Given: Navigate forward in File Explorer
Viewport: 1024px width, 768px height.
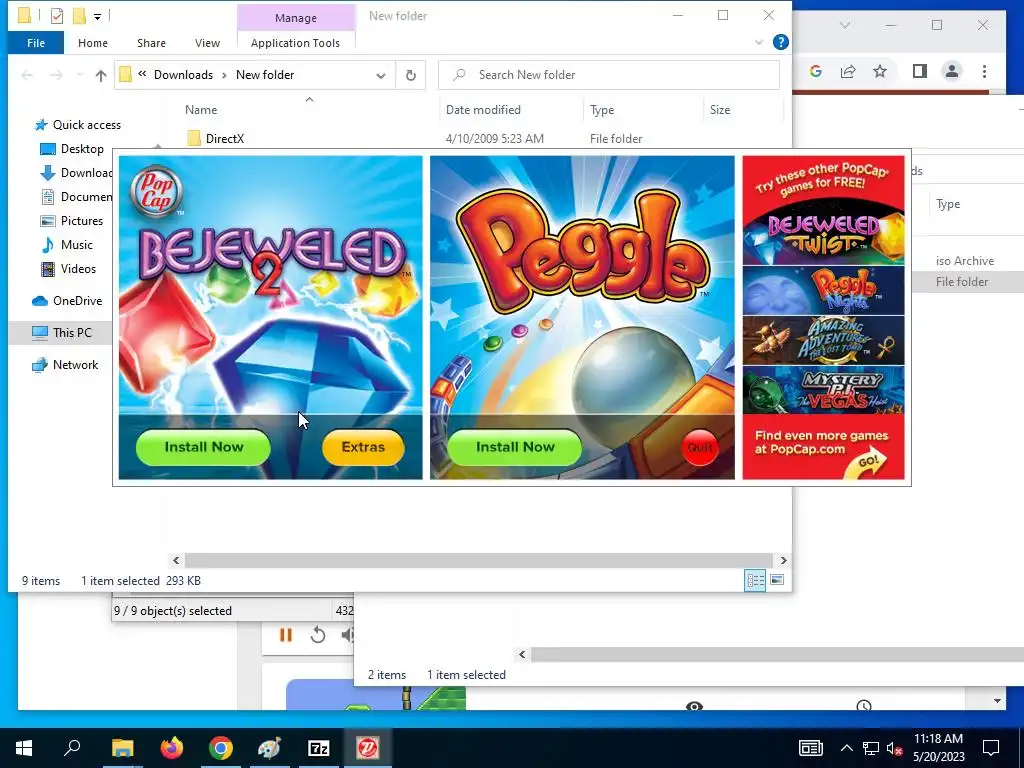Looking at the screenshot, I should tap(57, 75).
